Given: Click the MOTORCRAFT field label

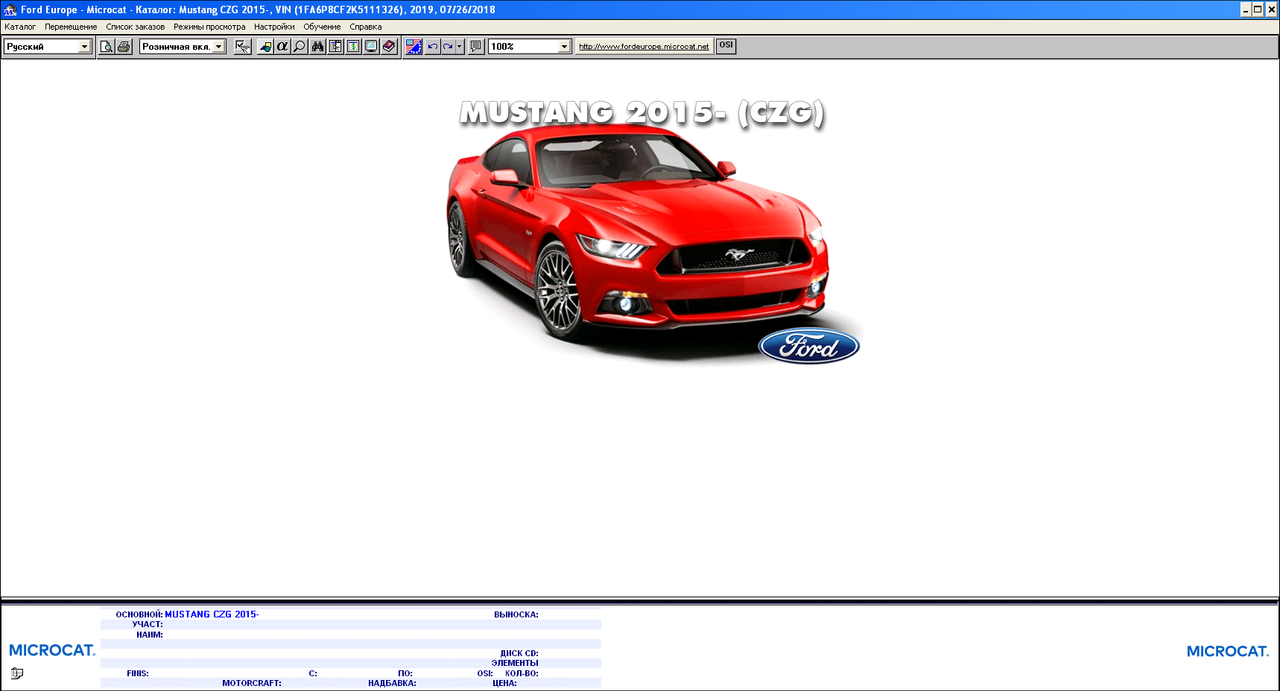Looking at the screenshot, I should point(251,683).
